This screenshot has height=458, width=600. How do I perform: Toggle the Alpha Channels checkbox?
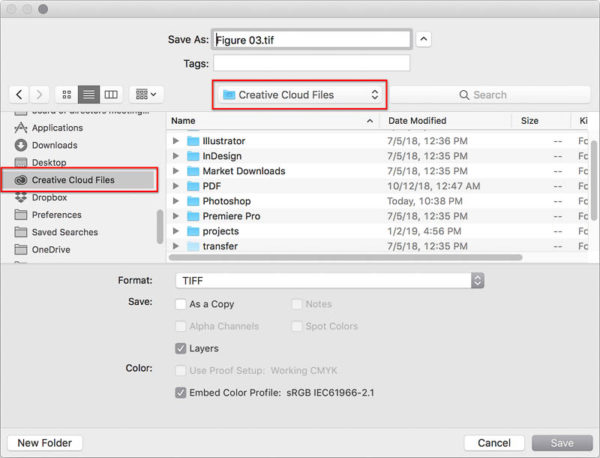pos(181,326)
